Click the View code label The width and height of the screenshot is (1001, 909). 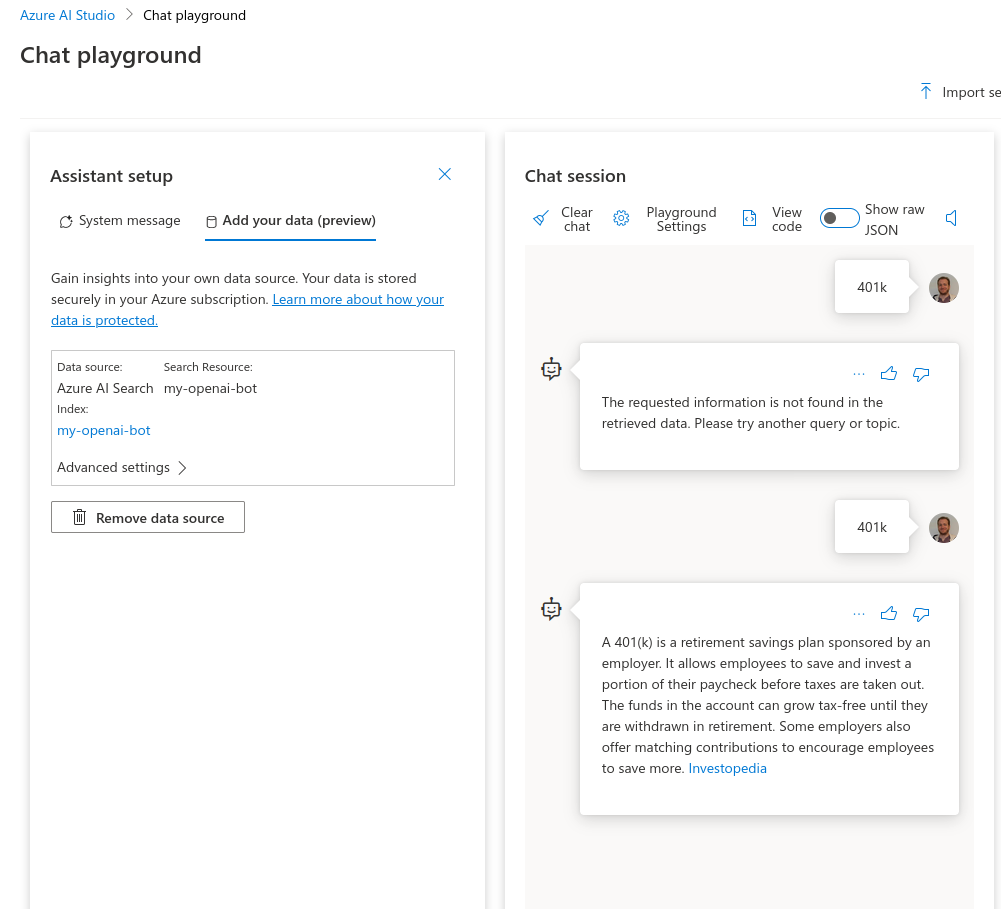pos(786,219)
